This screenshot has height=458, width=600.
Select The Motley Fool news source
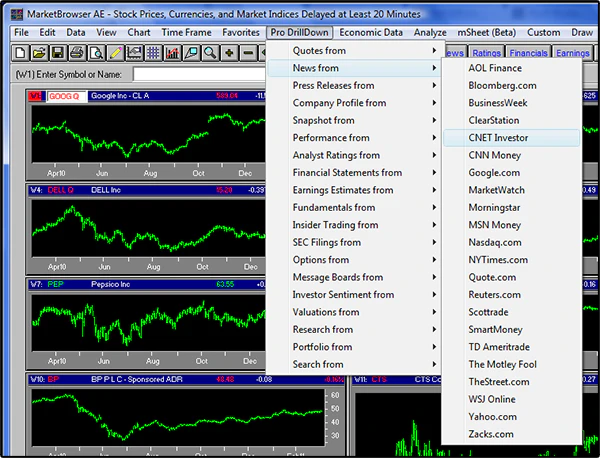pyautogui.click(x=511, y=364)
